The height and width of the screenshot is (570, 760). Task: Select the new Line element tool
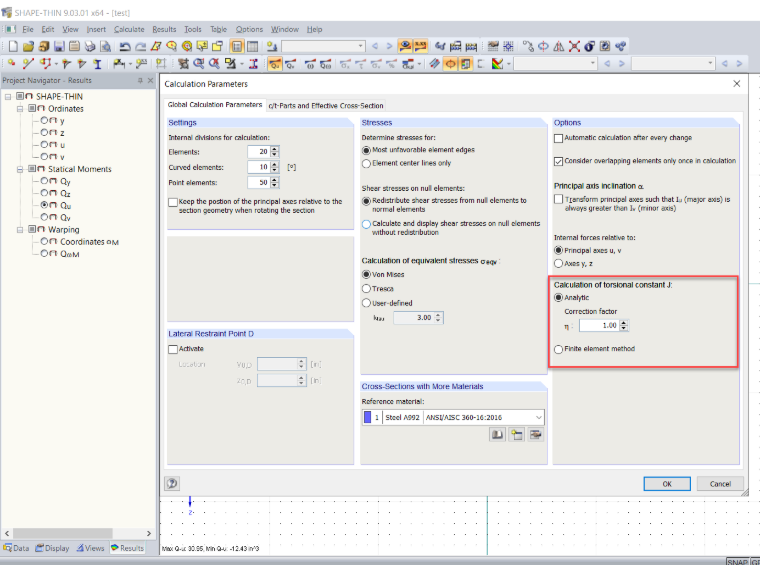coord(28,63)
